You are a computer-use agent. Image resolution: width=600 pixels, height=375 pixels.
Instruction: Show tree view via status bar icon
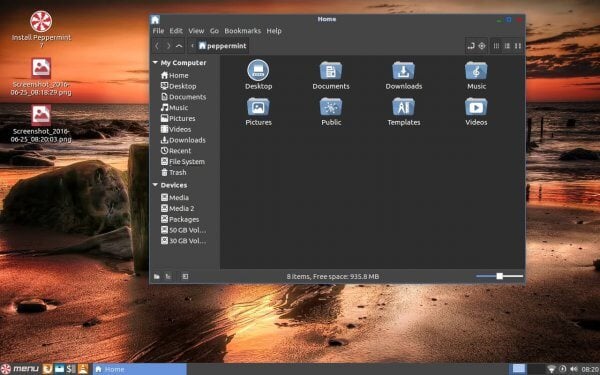(x=168, y=276)
